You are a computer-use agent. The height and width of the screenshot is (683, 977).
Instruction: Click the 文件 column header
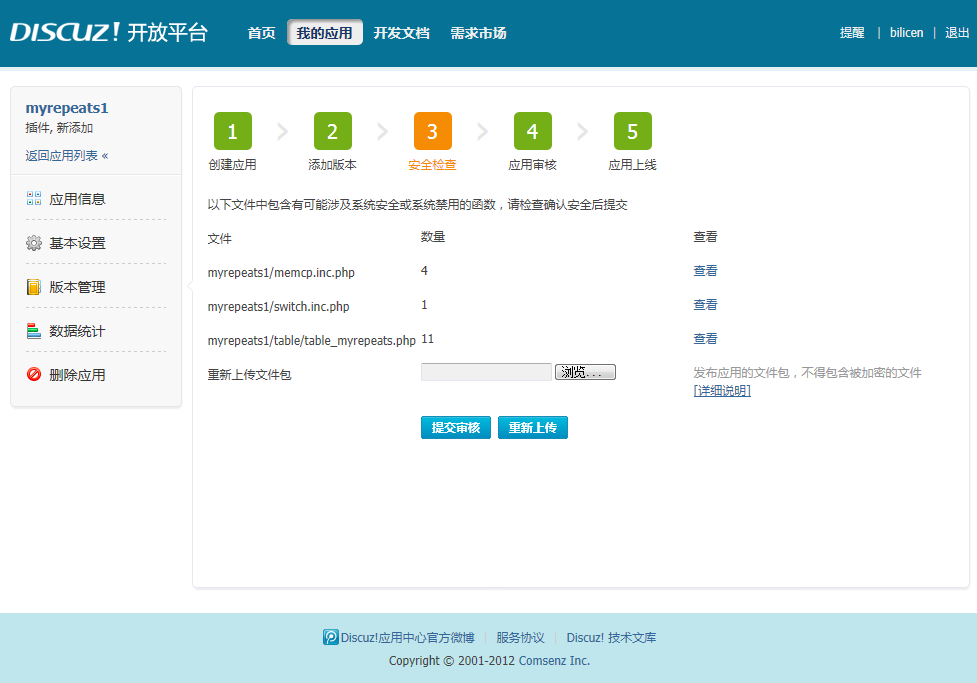[219, 239]
